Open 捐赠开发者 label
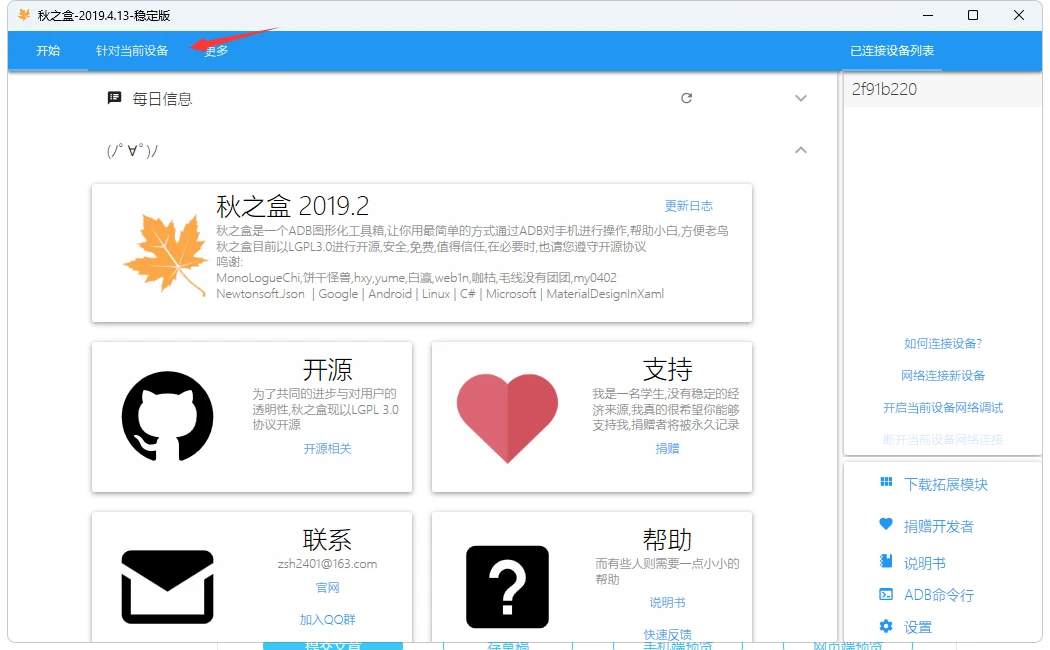 [x=939, y=527]
